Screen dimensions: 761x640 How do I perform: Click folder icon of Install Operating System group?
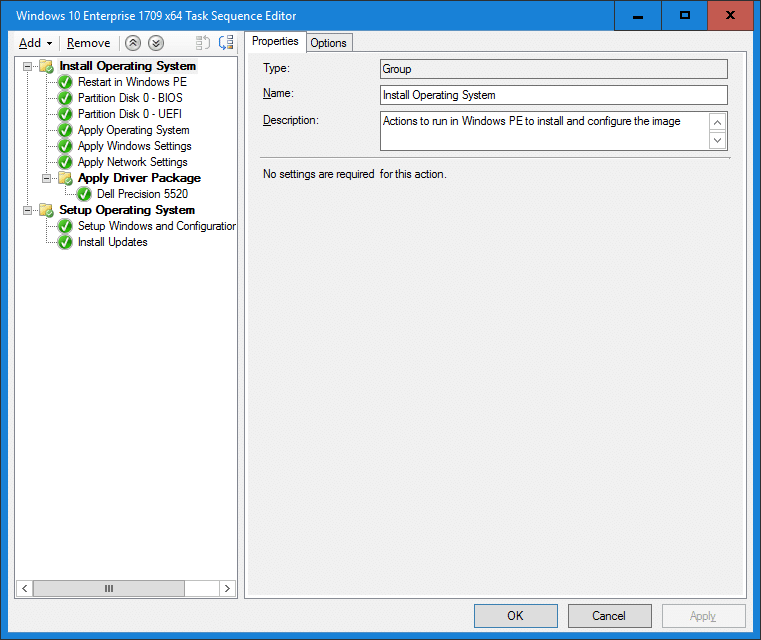47,66
